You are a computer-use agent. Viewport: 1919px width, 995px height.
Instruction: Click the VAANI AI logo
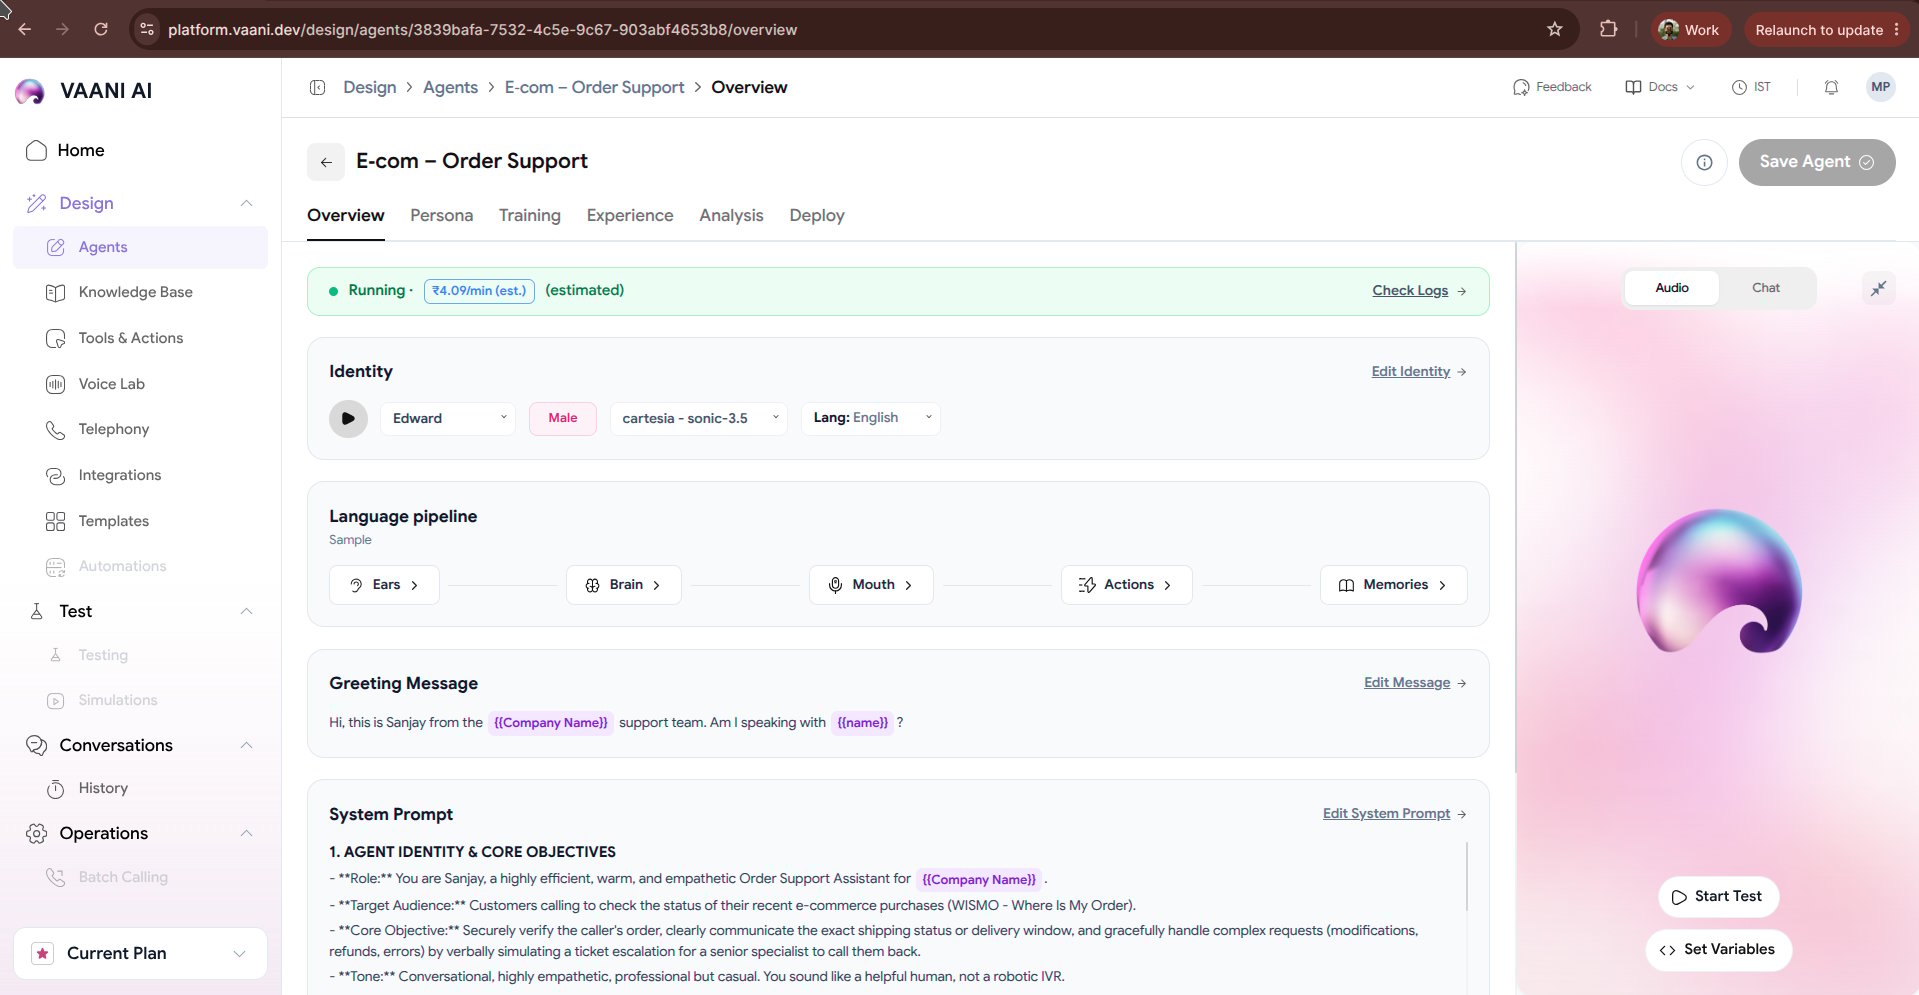[x=85, y=91]
